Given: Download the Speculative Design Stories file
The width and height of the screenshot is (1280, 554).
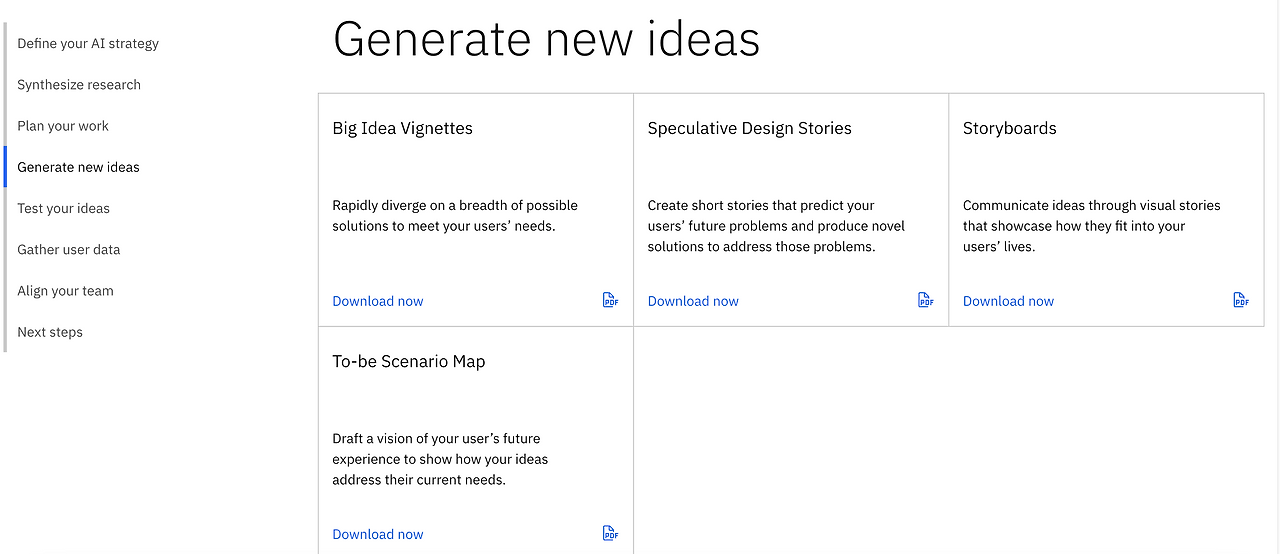Looking at the screenshot, I should point(693,301).
